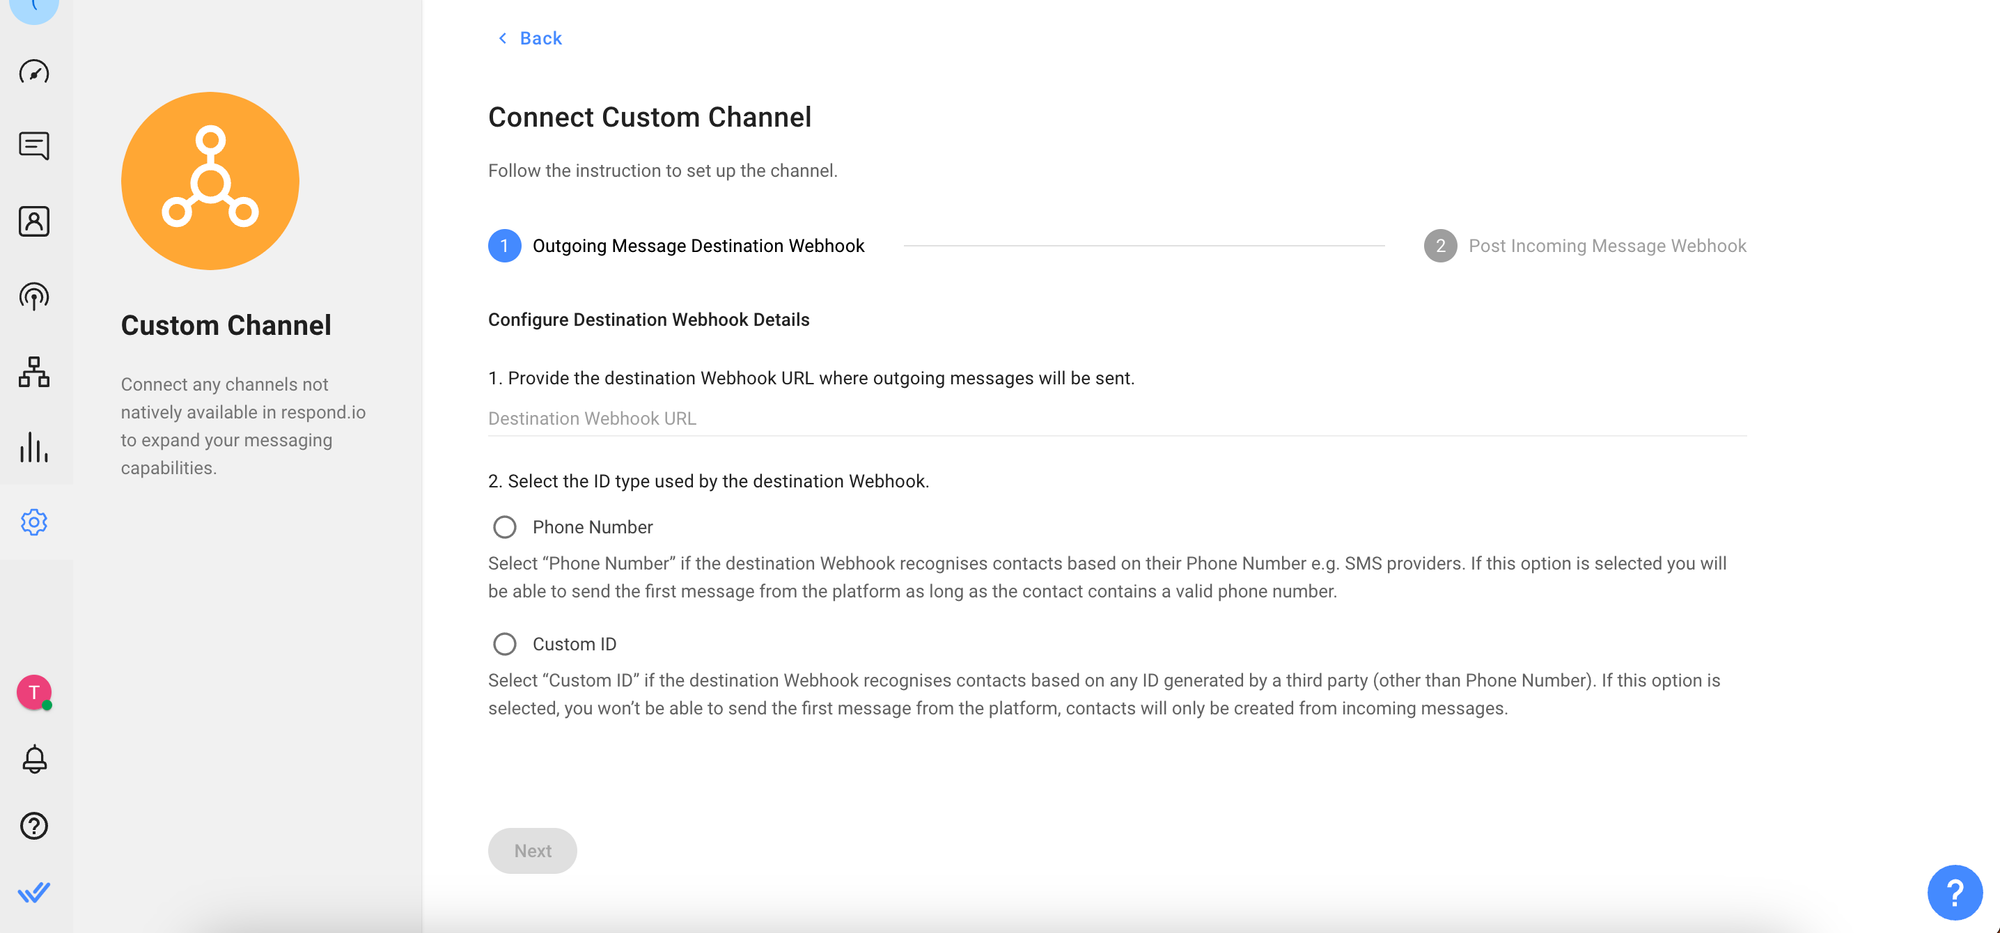Open the notifications bell icon
Screen dimensions: 2000x933
pyautogui.click(x=34, y=759)
